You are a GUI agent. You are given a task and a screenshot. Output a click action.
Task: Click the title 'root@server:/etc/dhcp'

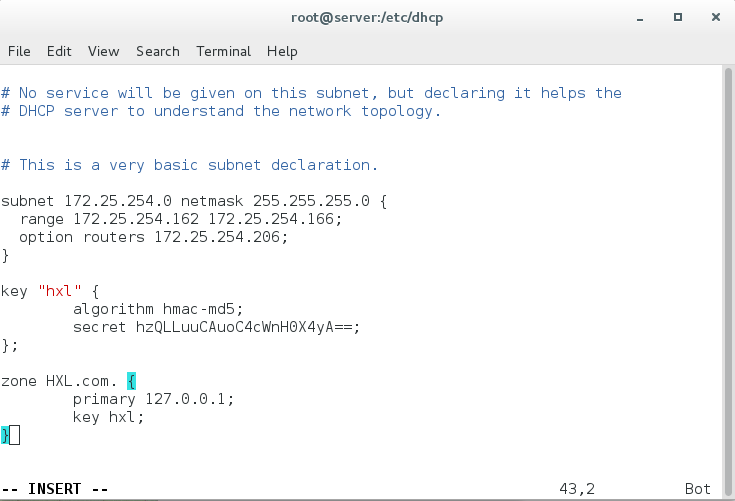click(367, 18)
